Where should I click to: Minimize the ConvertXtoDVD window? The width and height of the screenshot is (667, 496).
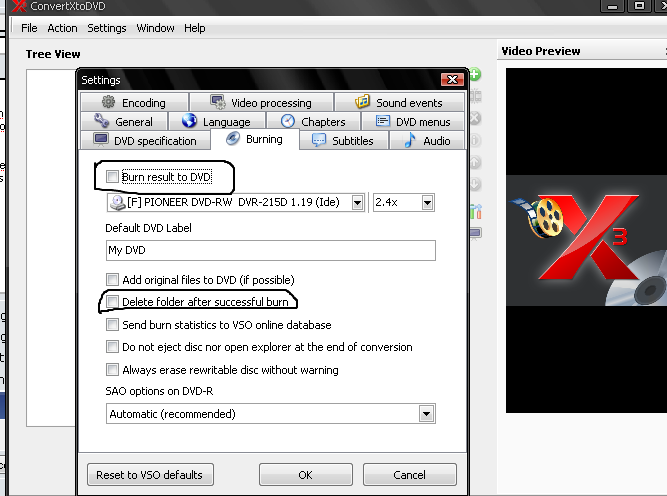click(x=613, y=6)
